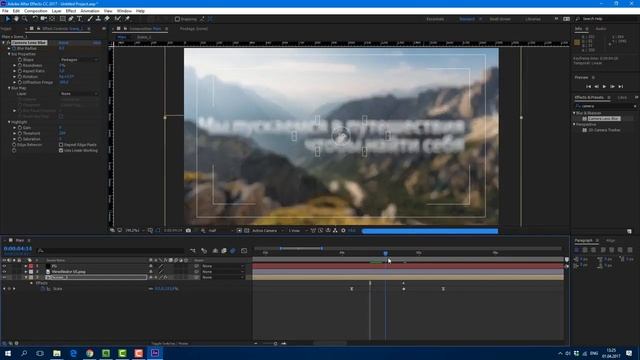
Task: Switch to the Align panel tab
Action: [611, 240]
